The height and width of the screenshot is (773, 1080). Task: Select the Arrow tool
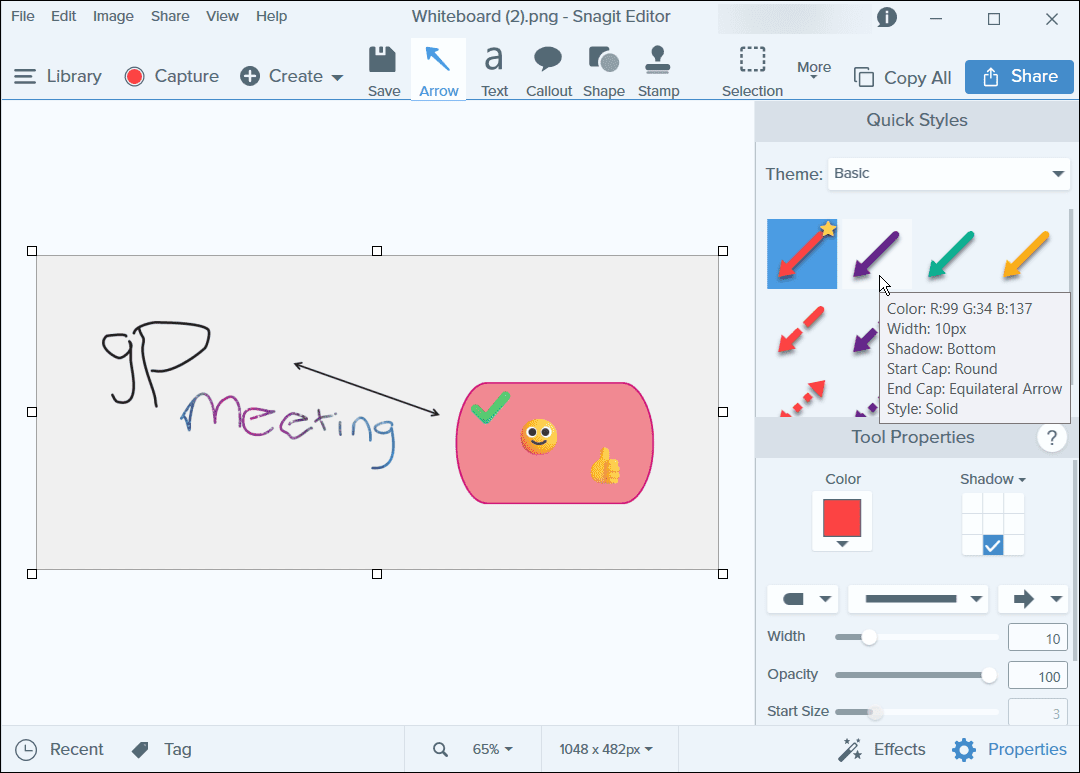pos(438,68)
